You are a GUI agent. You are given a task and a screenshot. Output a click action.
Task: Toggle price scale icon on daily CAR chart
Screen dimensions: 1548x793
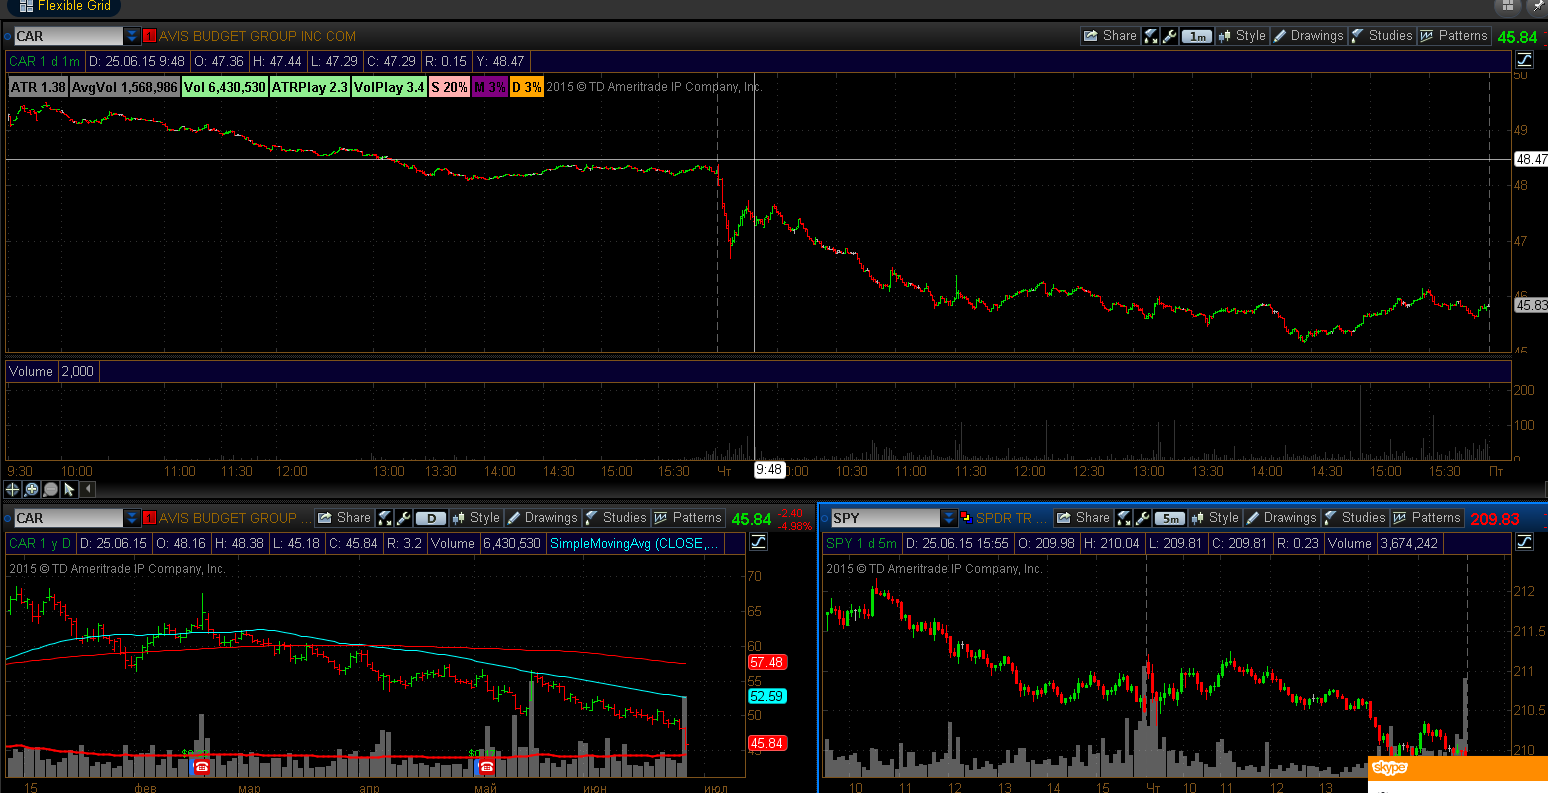tap(758, 542)
